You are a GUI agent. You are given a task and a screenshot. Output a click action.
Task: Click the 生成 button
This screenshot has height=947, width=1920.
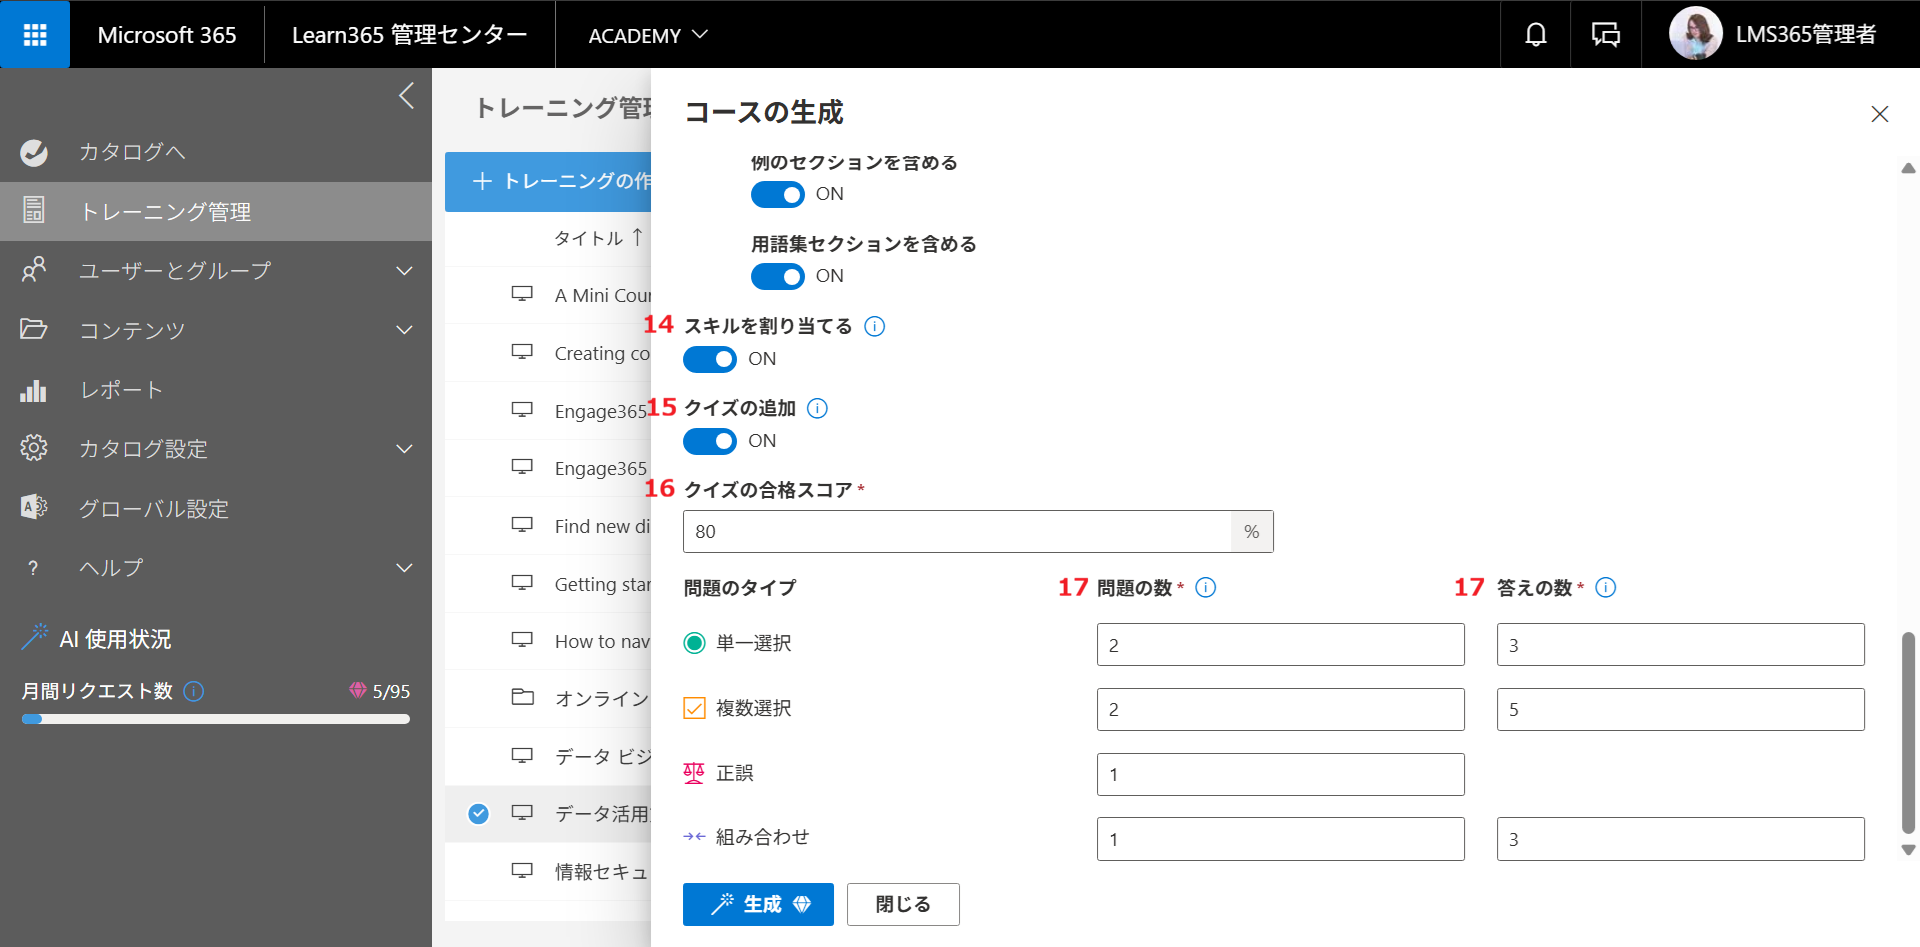[x=758, y=904]
